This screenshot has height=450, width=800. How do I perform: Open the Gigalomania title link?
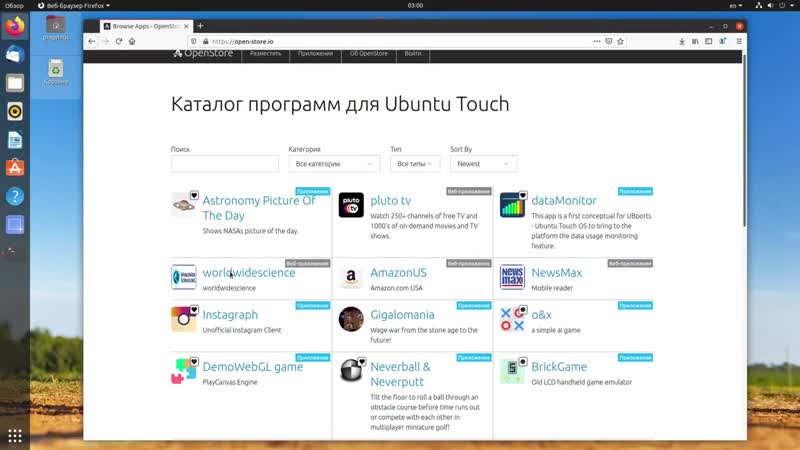[403, 315]
